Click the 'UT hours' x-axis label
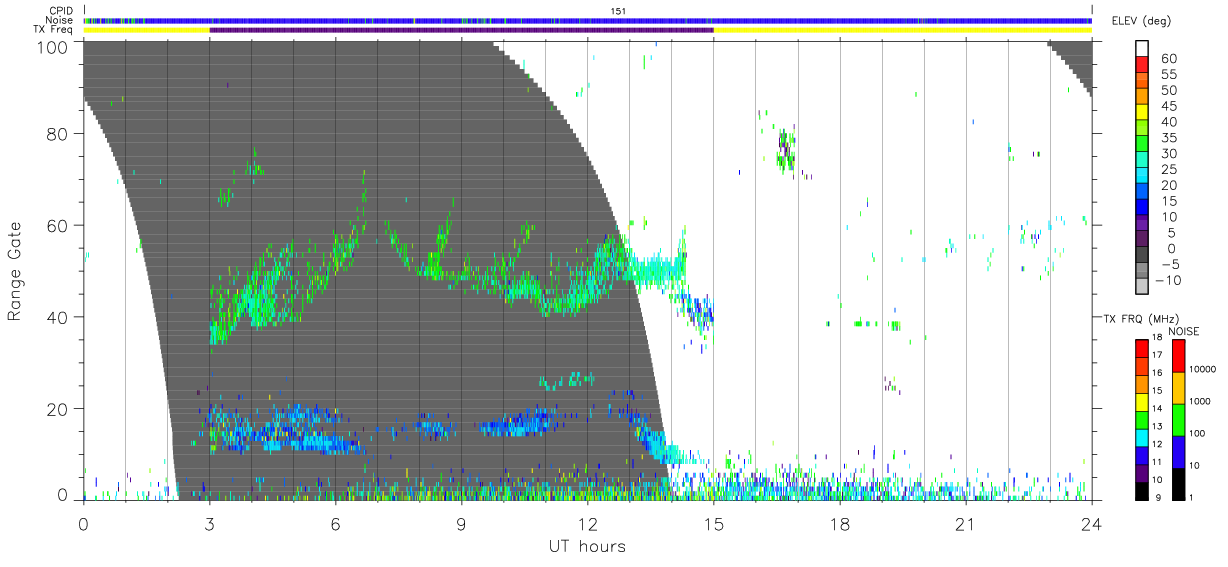The width and height of the screenshot is (1228, 567). [x=586, y=546]
